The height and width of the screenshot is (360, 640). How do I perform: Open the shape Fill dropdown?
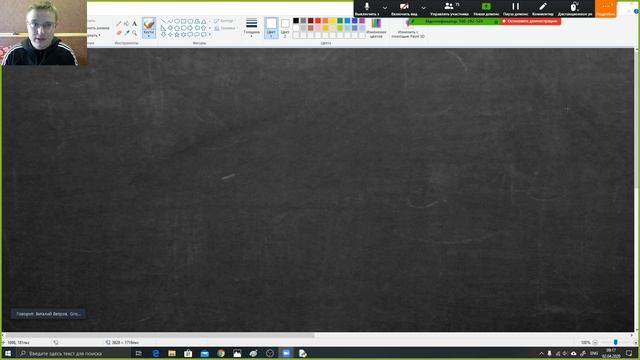click(224, 28)
